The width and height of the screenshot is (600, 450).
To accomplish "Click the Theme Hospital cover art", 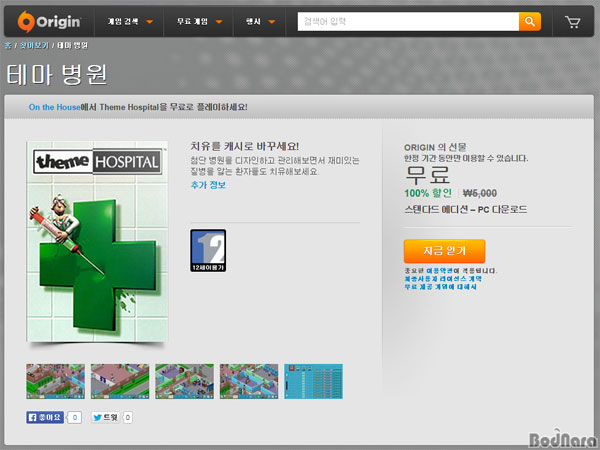I will click(97, 241).
